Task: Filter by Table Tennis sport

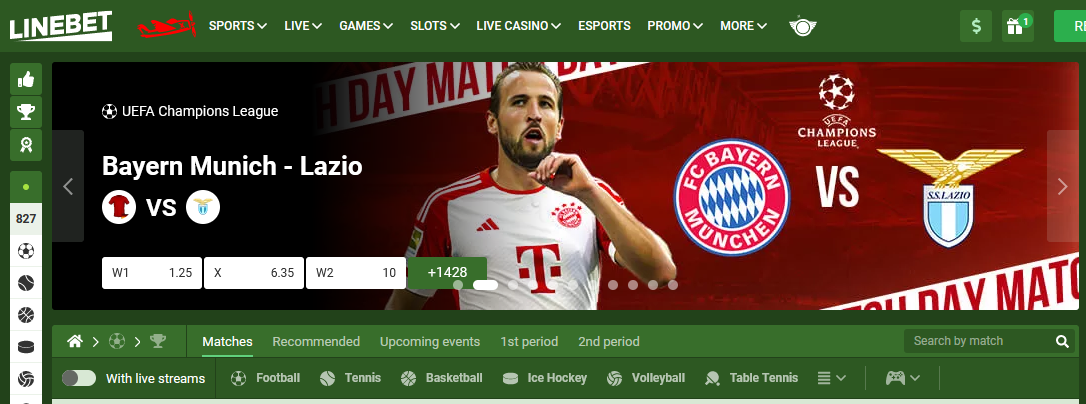Action: [751, 378]
